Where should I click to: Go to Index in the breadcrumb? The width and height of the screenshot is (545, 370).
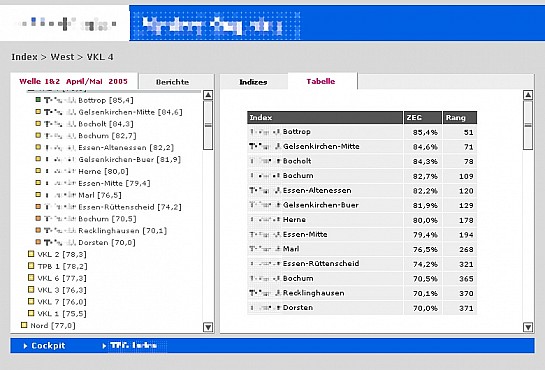click(24, 57)
